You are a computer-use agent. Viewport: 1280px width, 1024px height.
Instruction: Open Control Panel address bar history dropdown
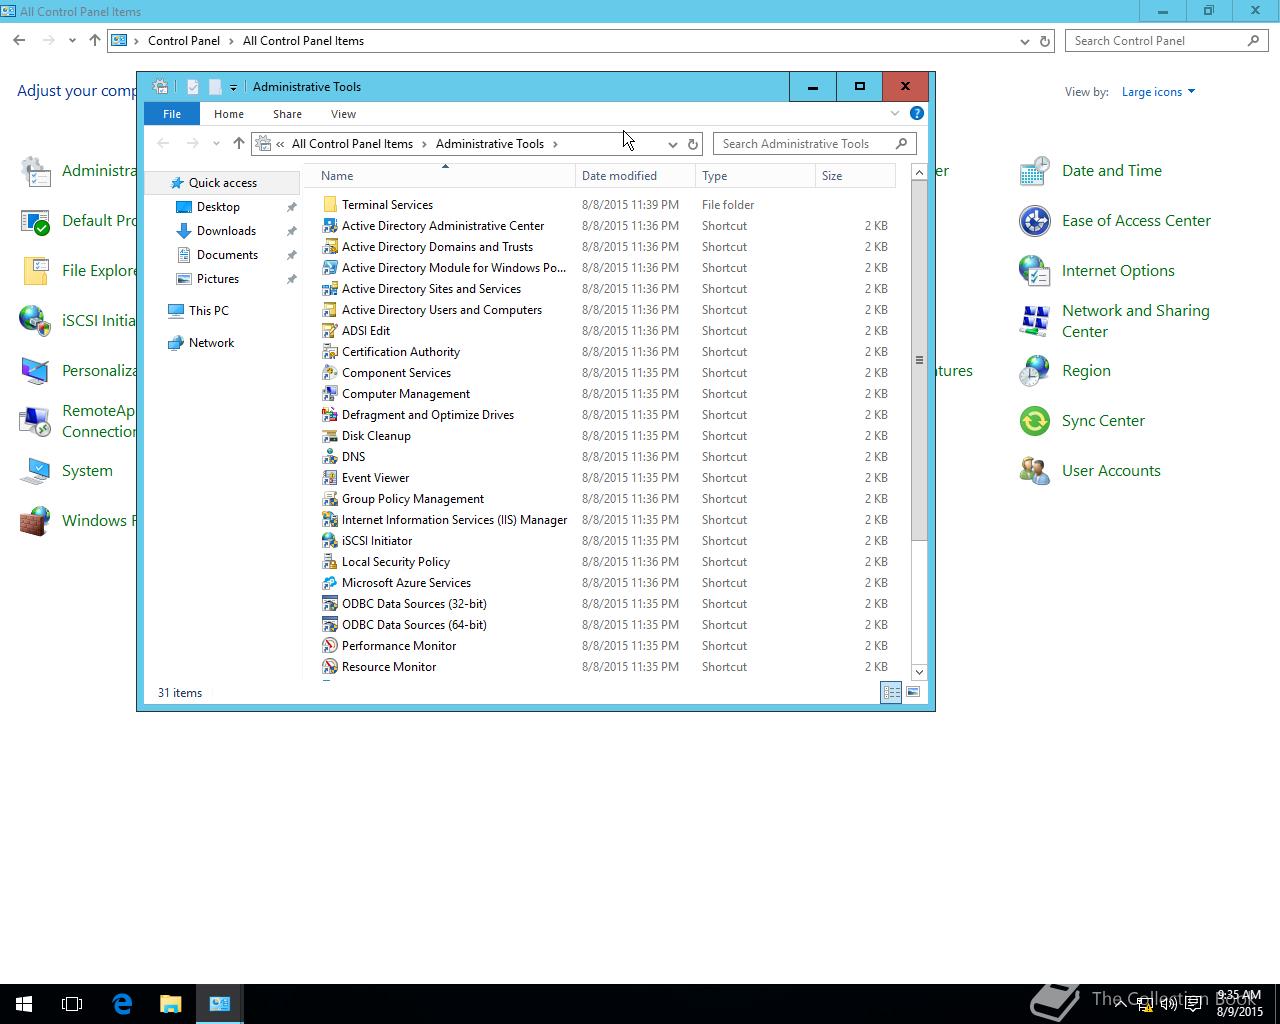click(x=1024, y=41)
